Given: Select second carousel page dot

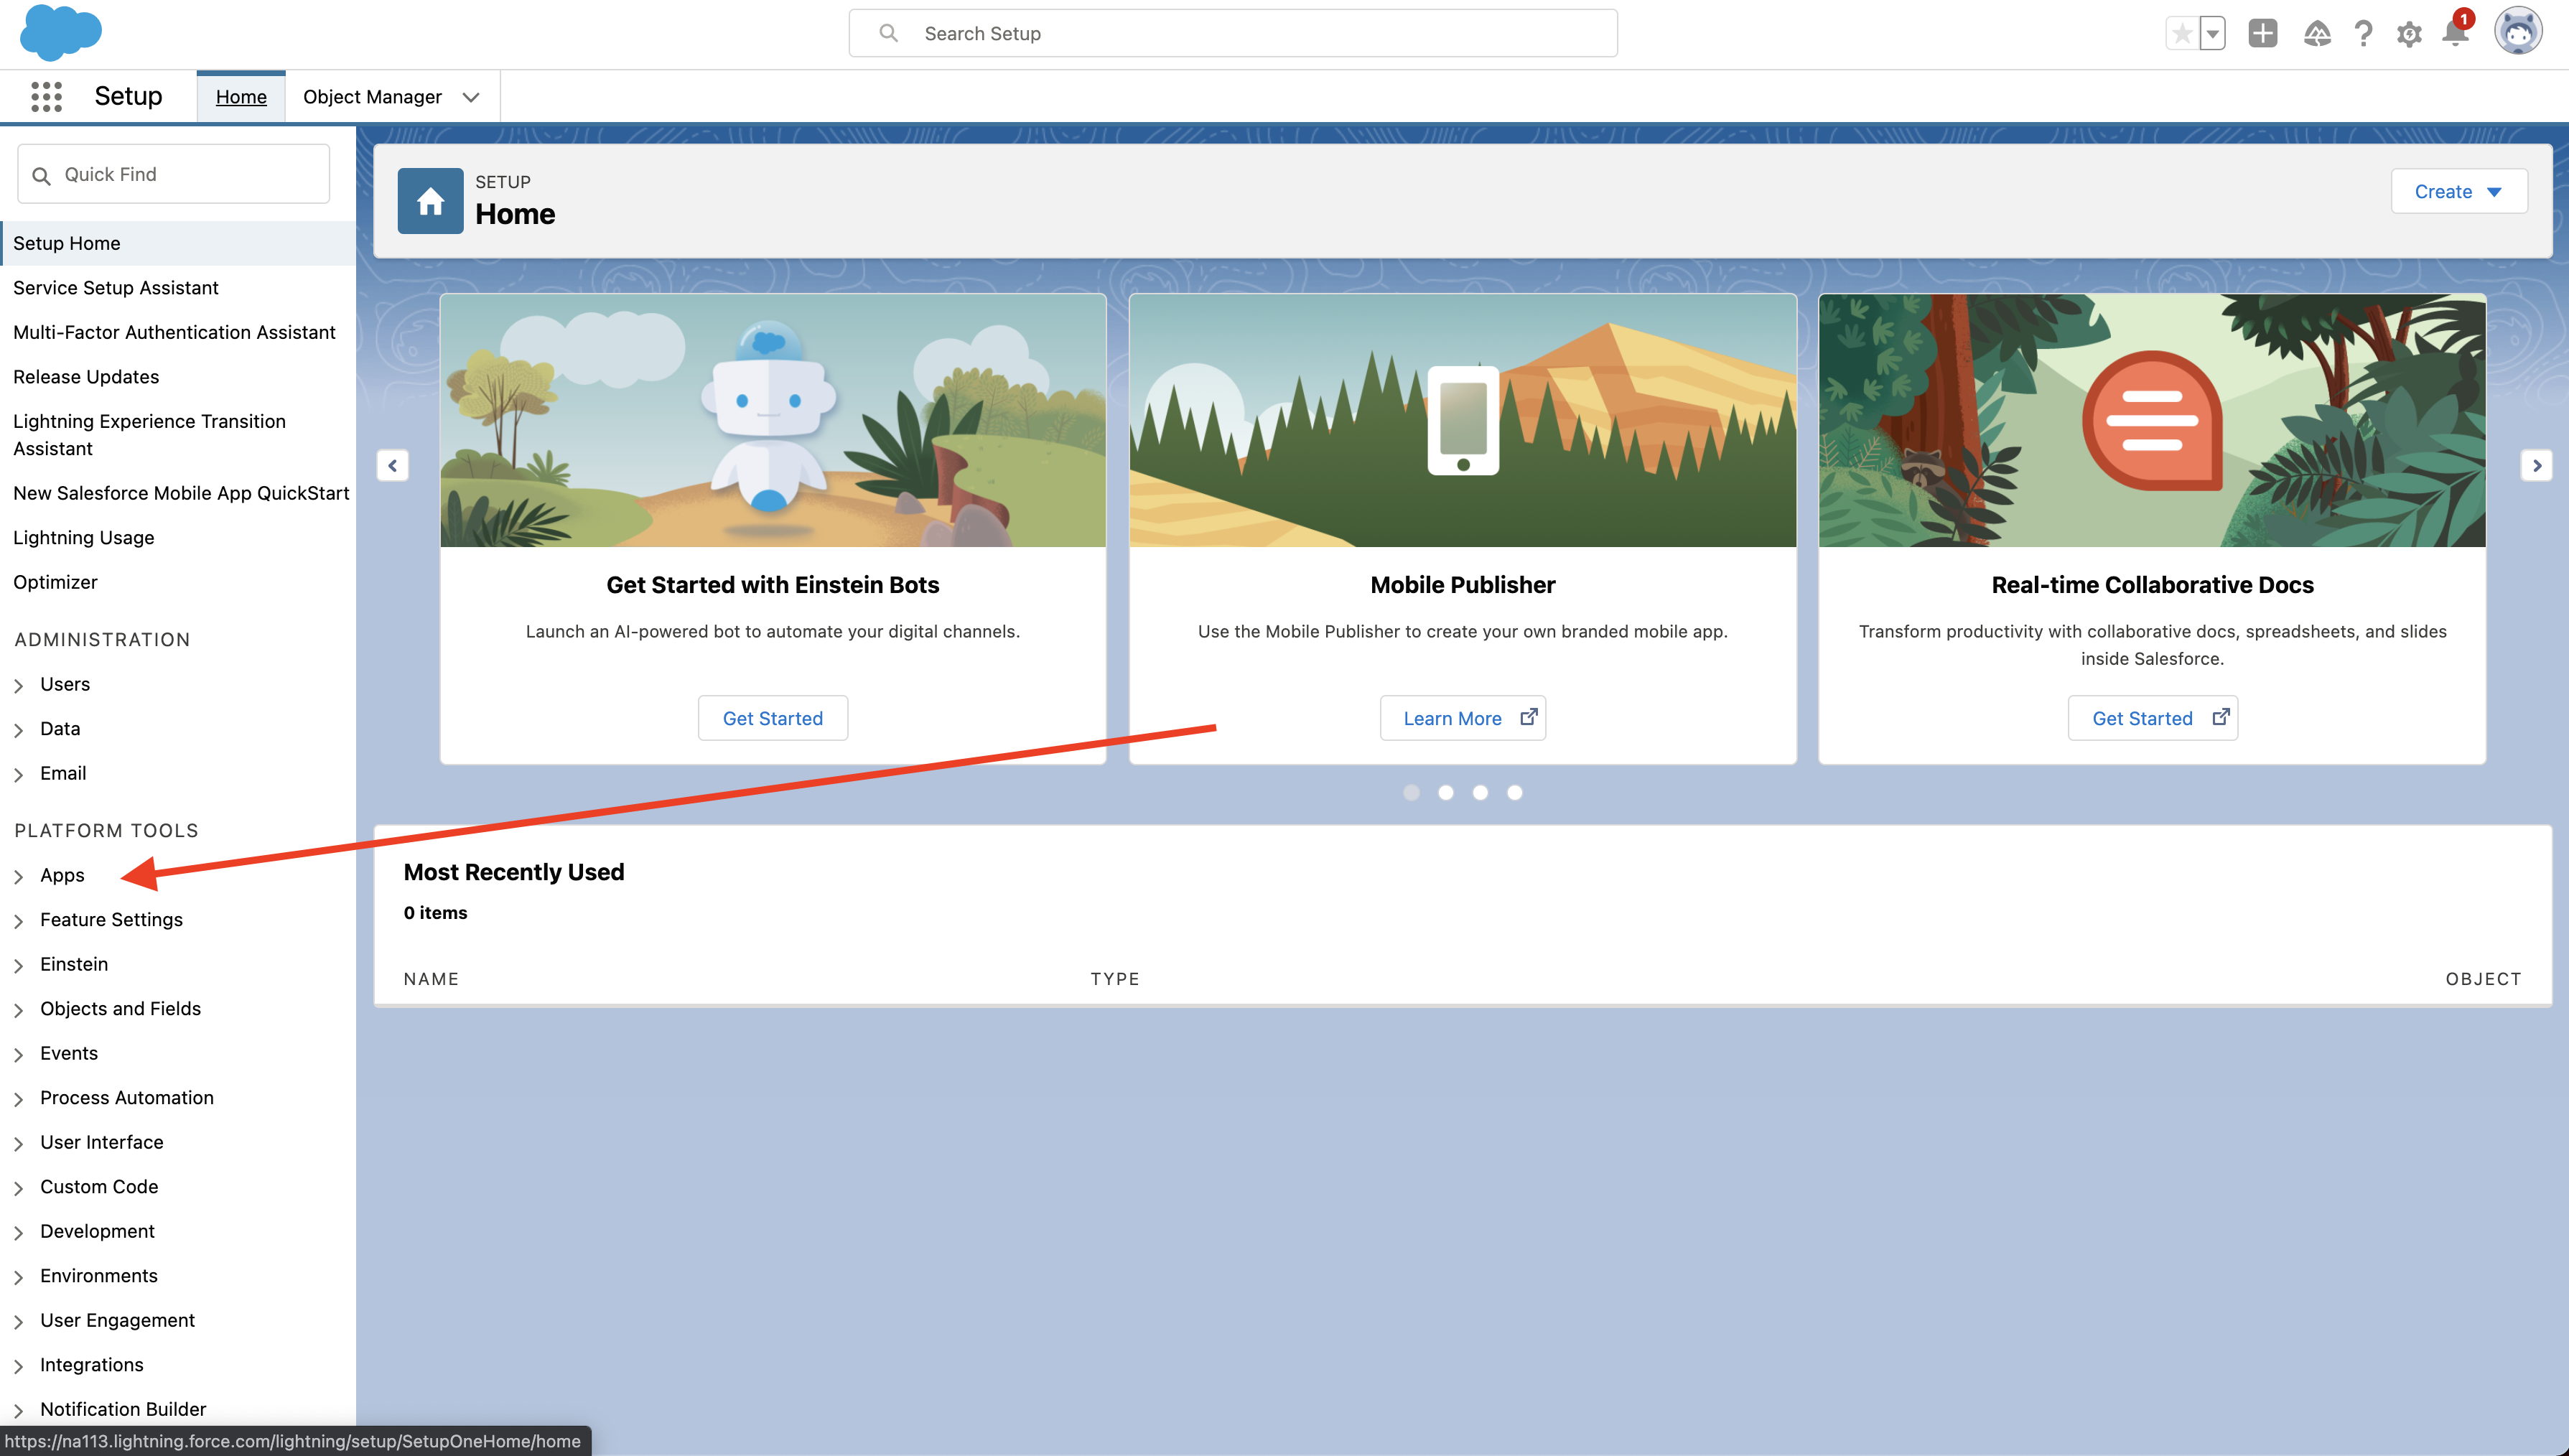Looking at the screenshot, I should point(1446,792).
